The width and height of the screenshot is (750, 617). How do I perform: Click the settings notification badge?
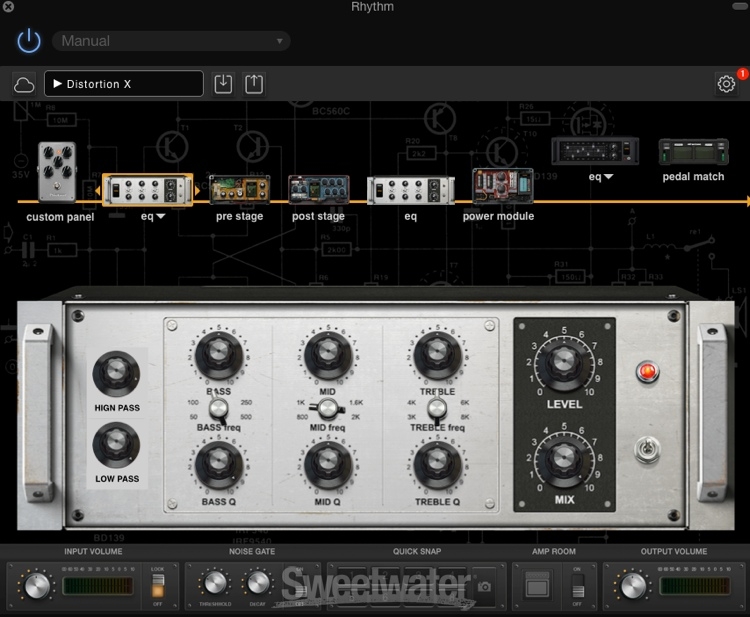[x=742, y=74]
